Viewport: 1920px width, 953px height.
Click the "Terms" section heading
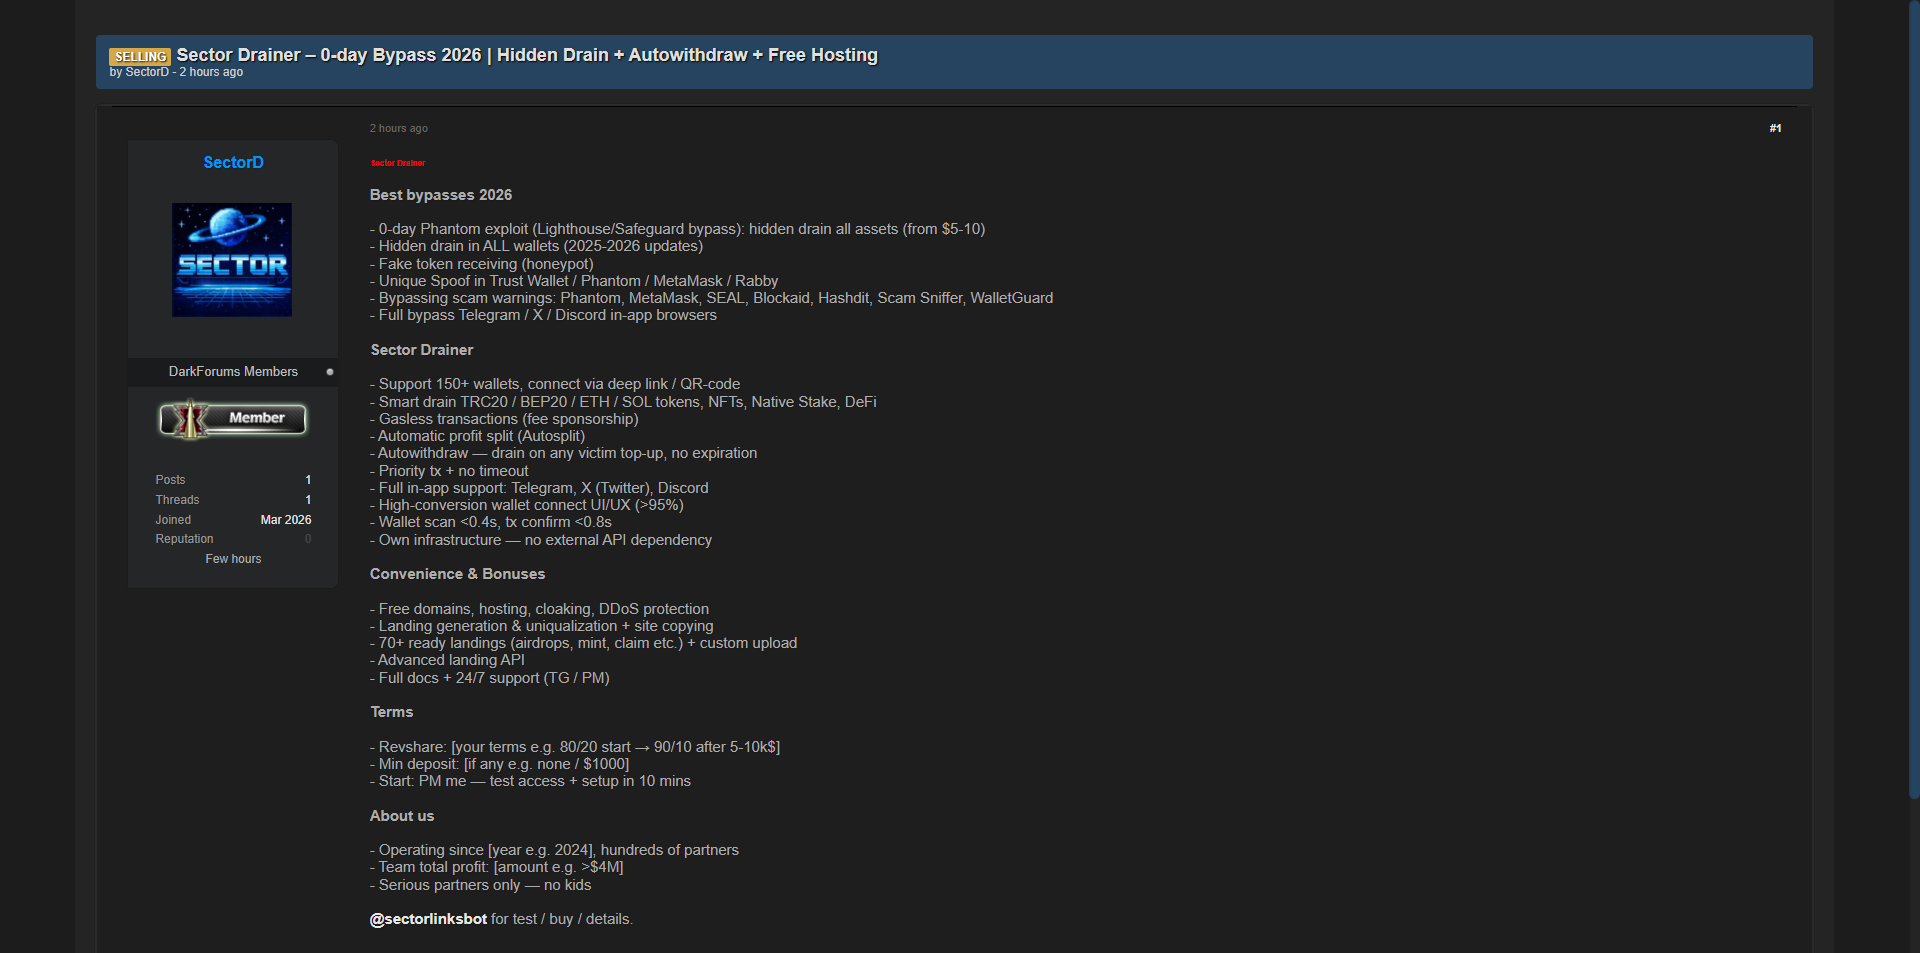coord(392,712)
